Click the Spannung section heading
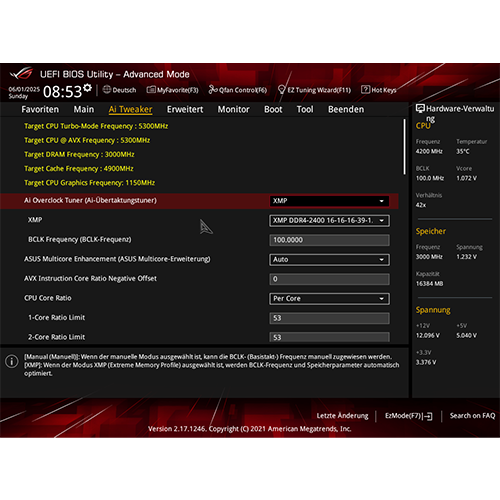500x500 pixels. (x=433, y=310)
